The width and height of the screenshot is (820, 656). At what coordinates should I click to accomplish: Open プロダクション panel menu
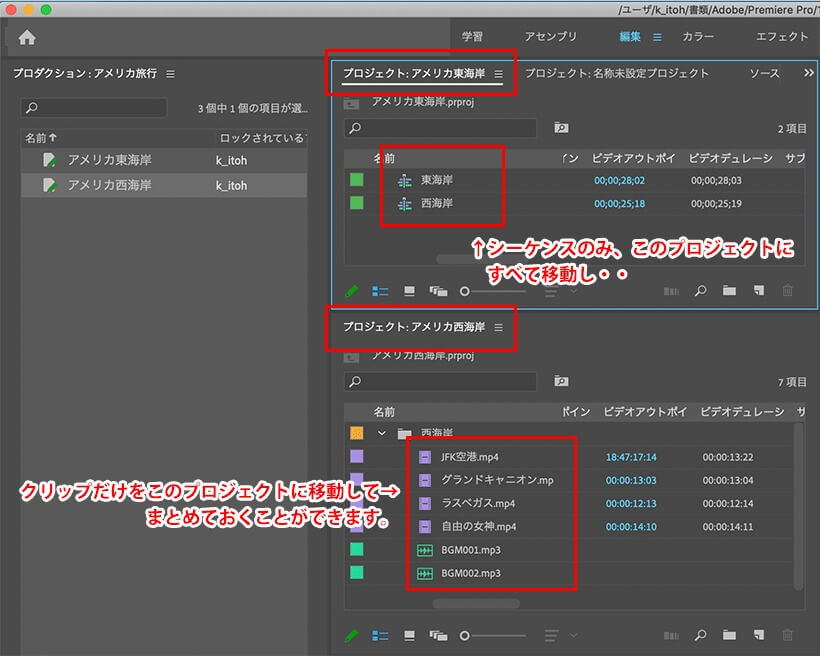coord(170,74)
